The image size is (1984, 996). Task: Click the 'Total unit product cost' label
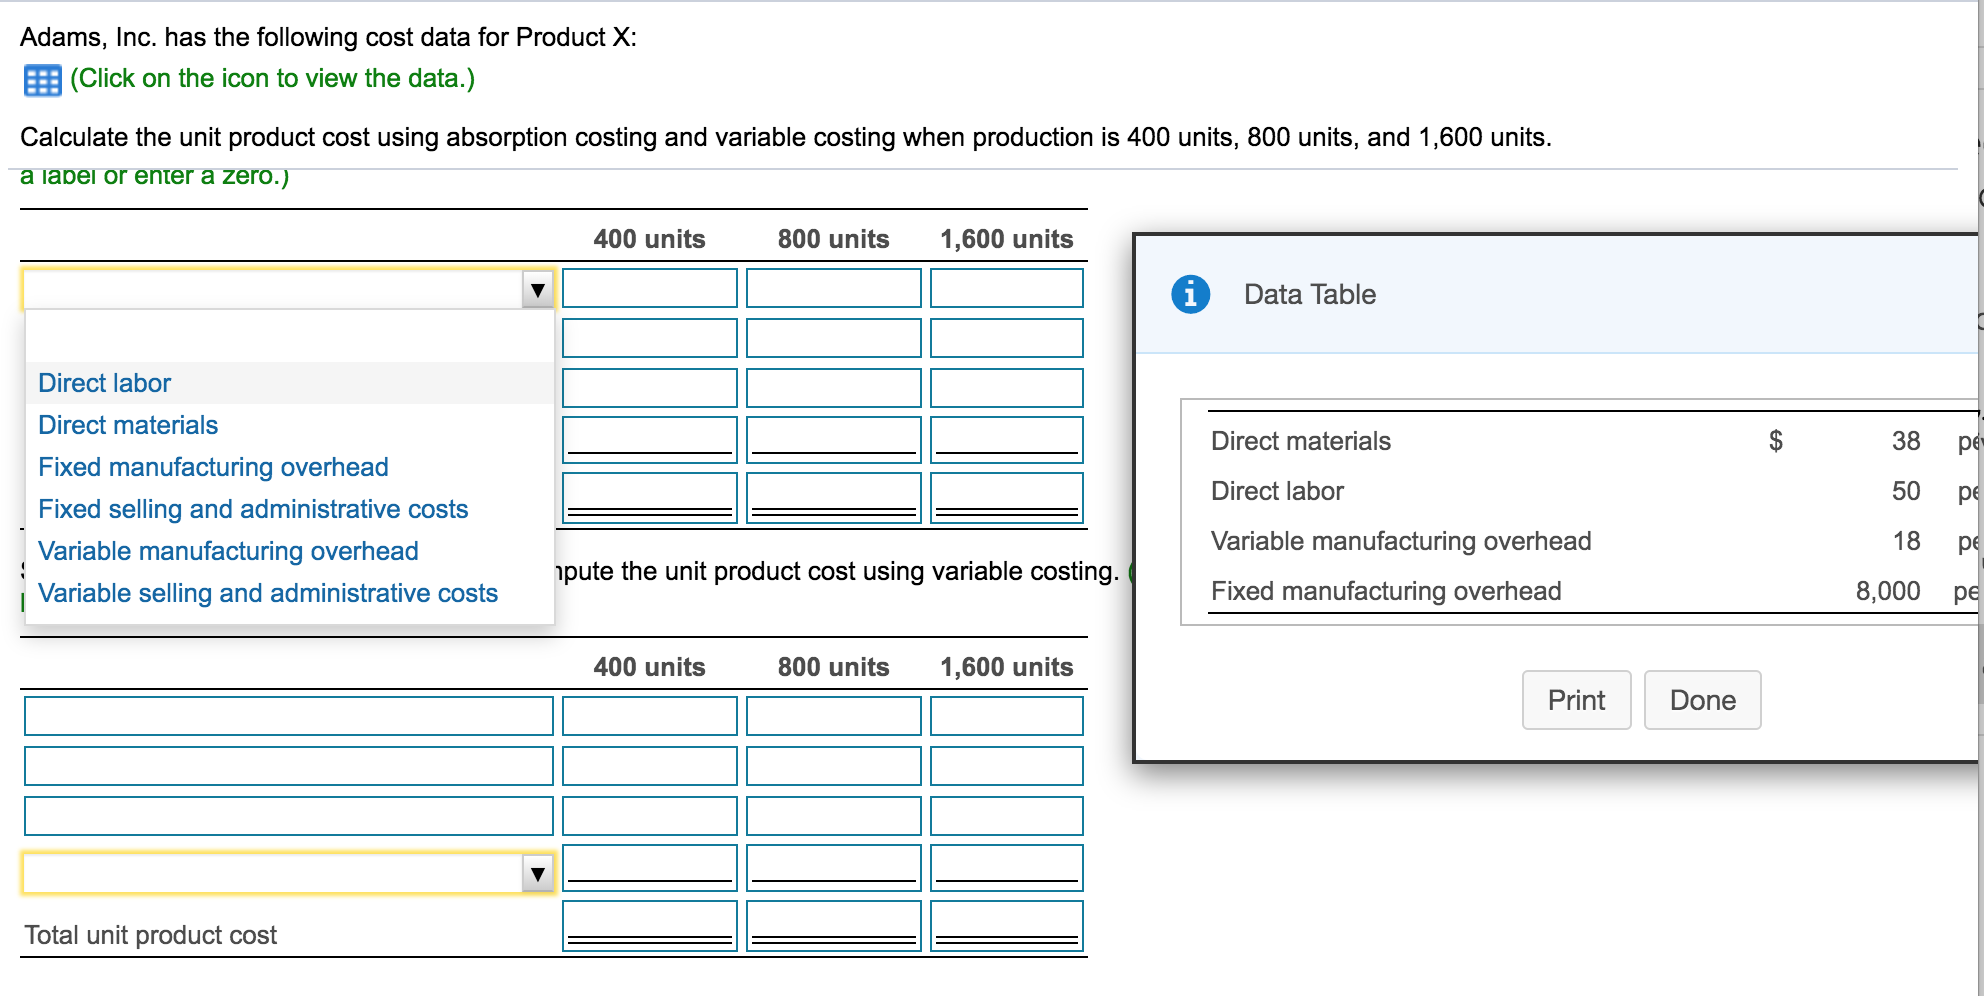pos(151,935)
